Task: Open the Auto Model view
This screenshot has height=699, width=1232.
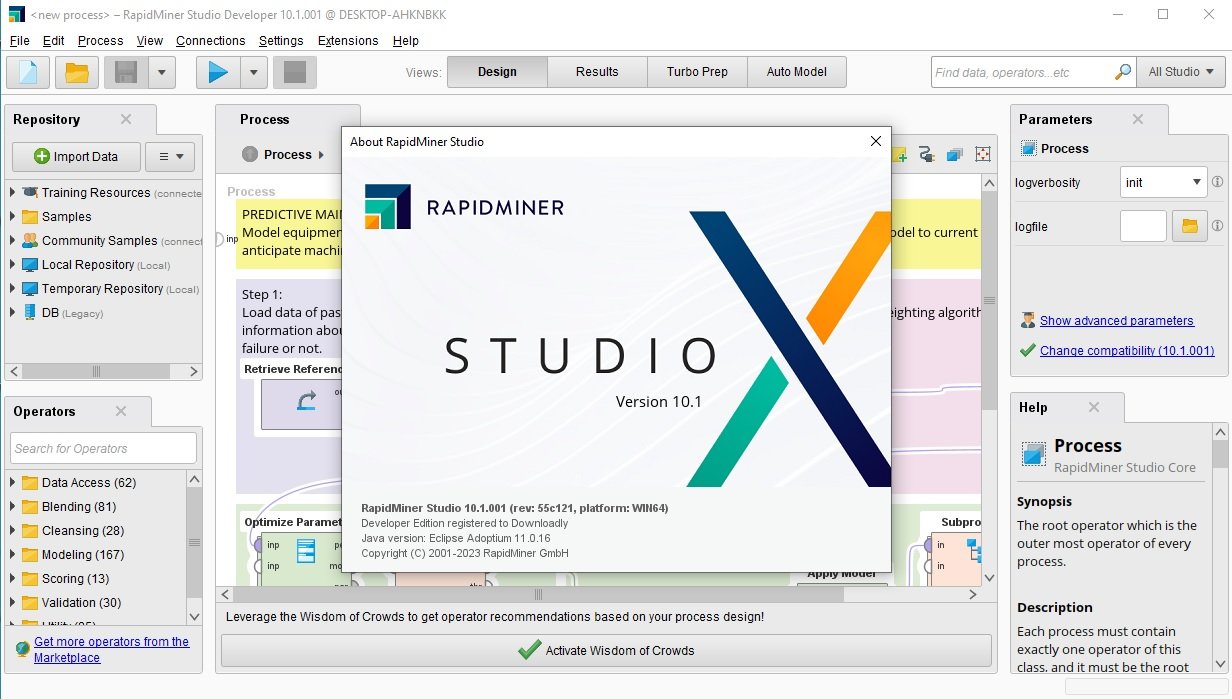Action: 796,72
